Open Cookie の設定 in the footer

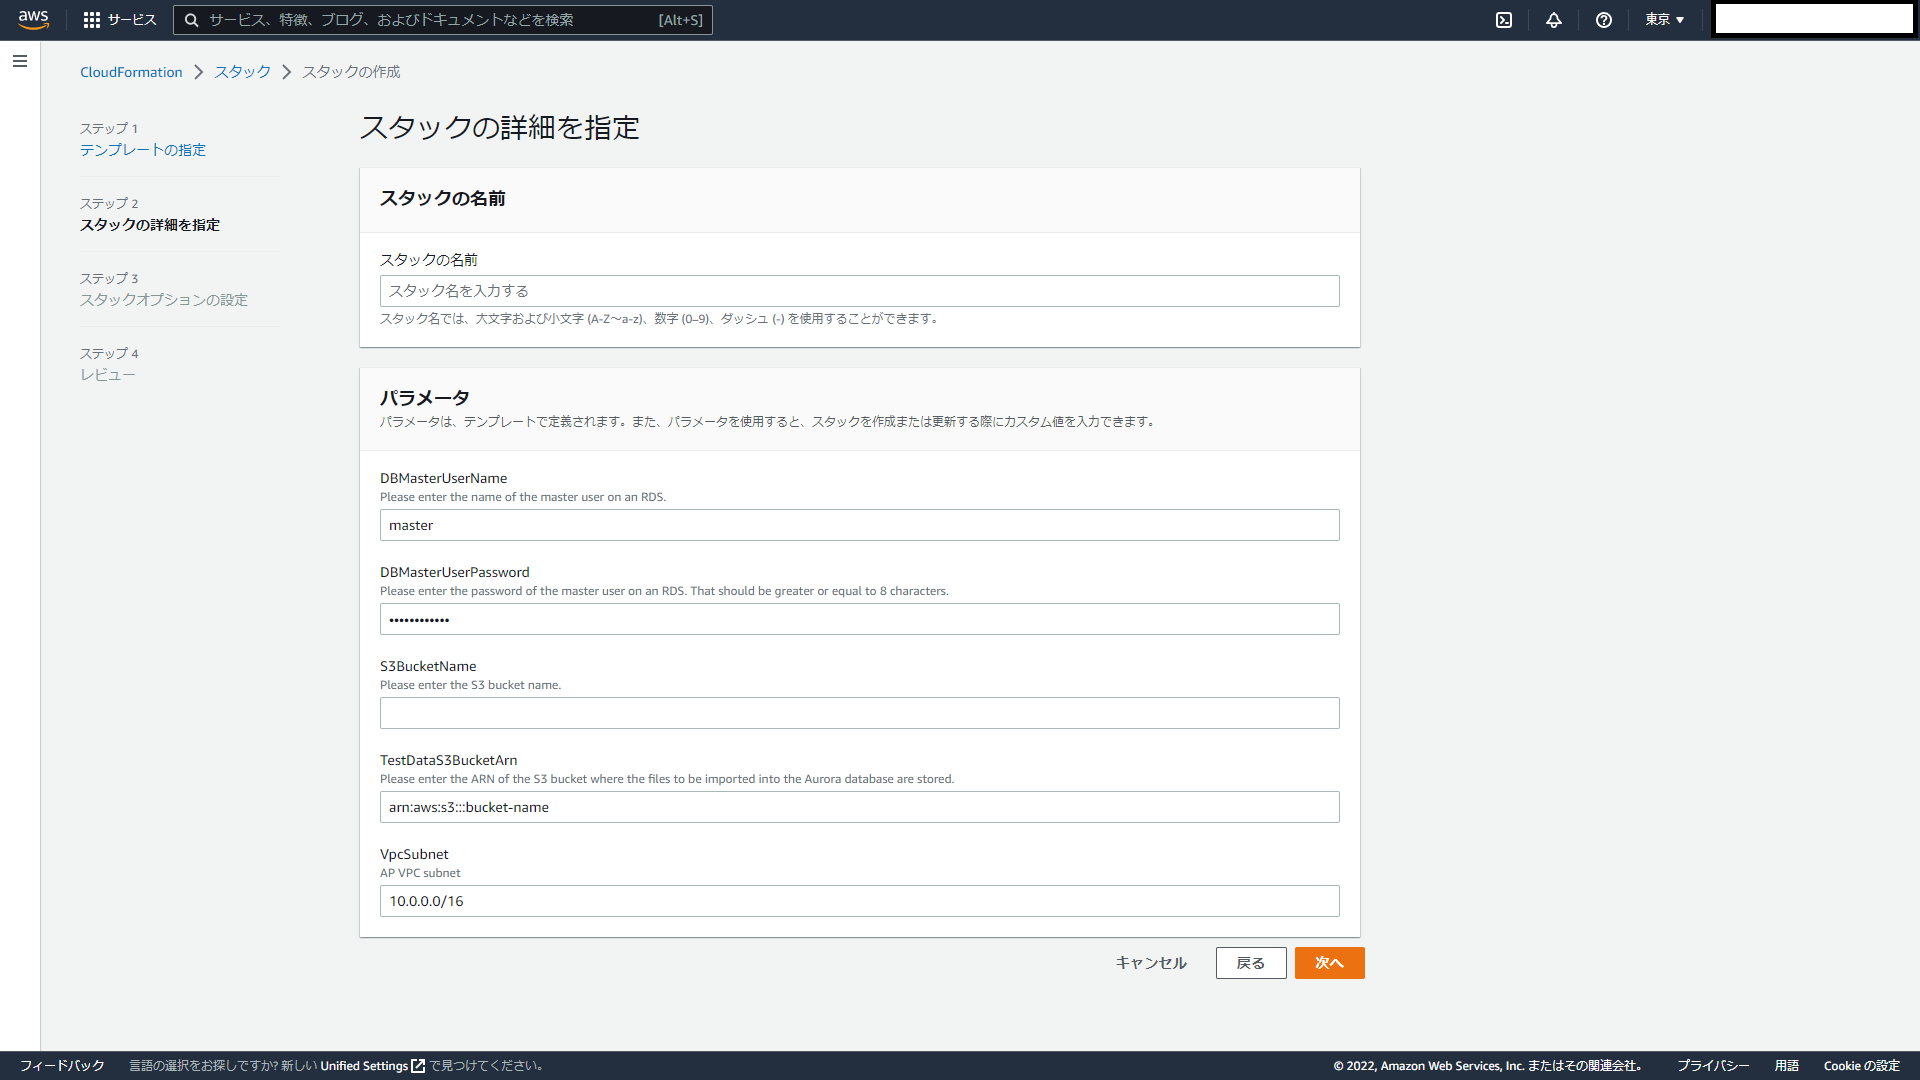point(1862,1065)
